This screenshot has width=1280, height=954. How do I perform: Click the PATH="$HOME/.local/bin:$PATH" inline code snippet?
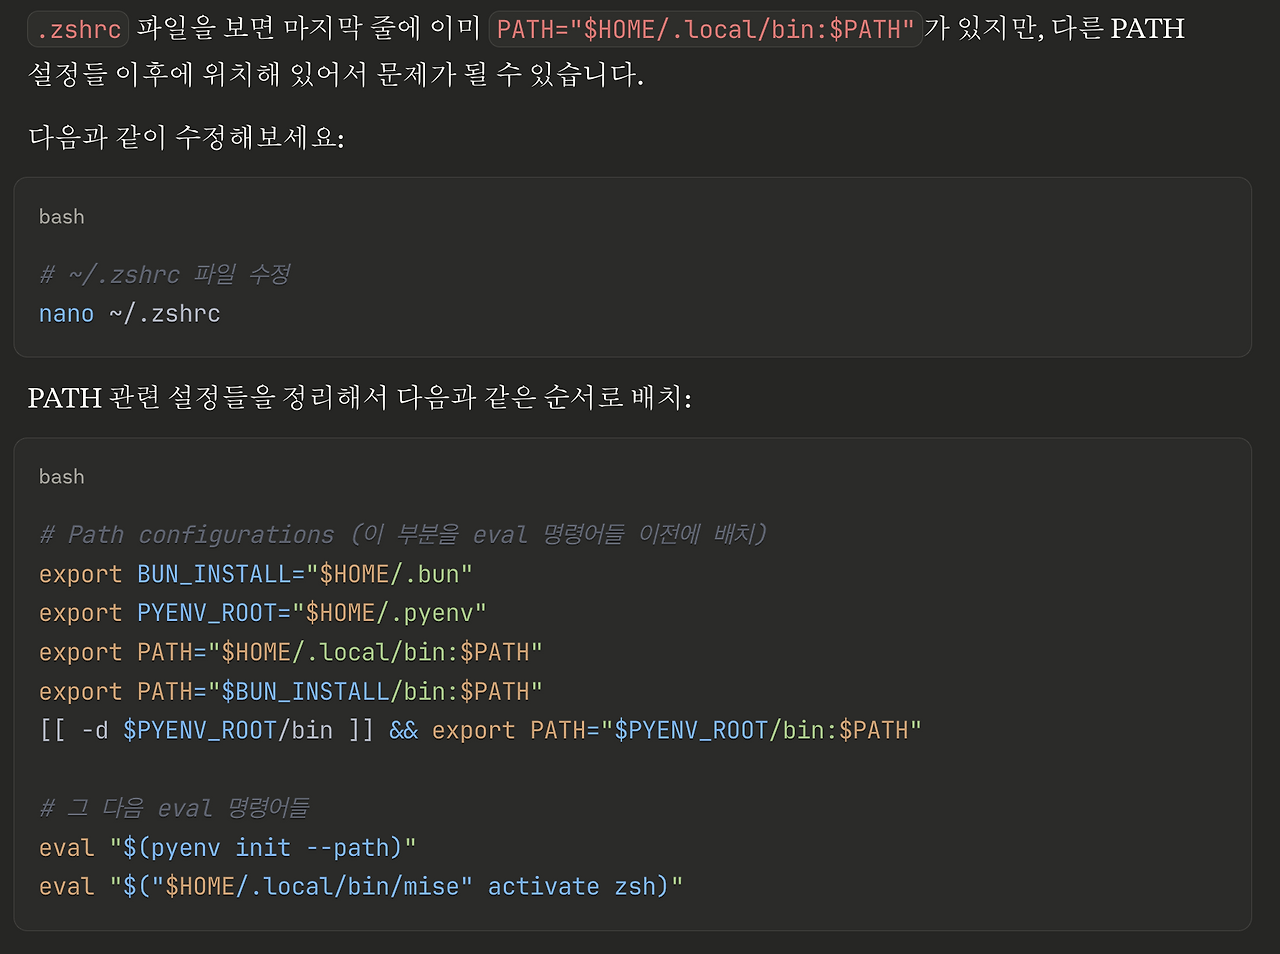pyautogui.click(x=705, y=29)
